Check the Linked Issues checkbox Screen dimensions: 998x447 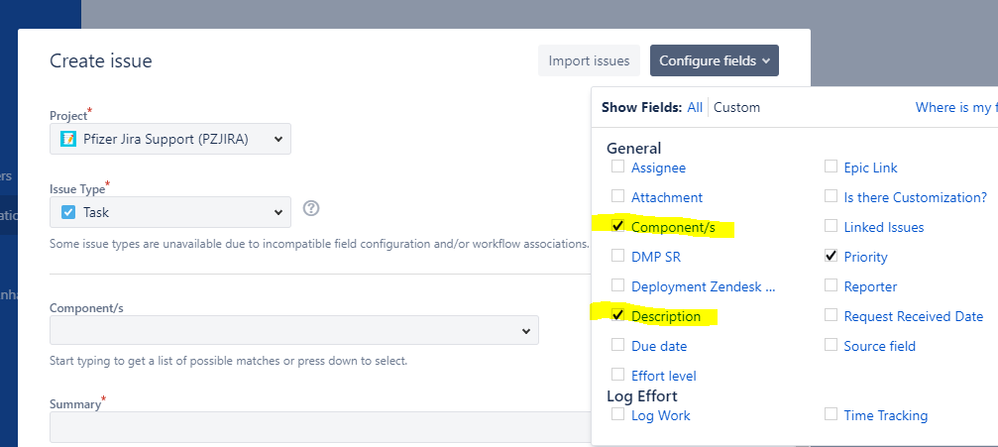(831, 226)
